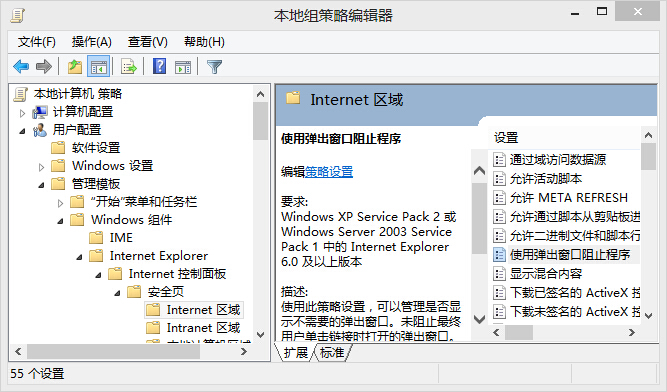Select the 安全页 tree folder
The image size is (667, 392).
(165, 292)
